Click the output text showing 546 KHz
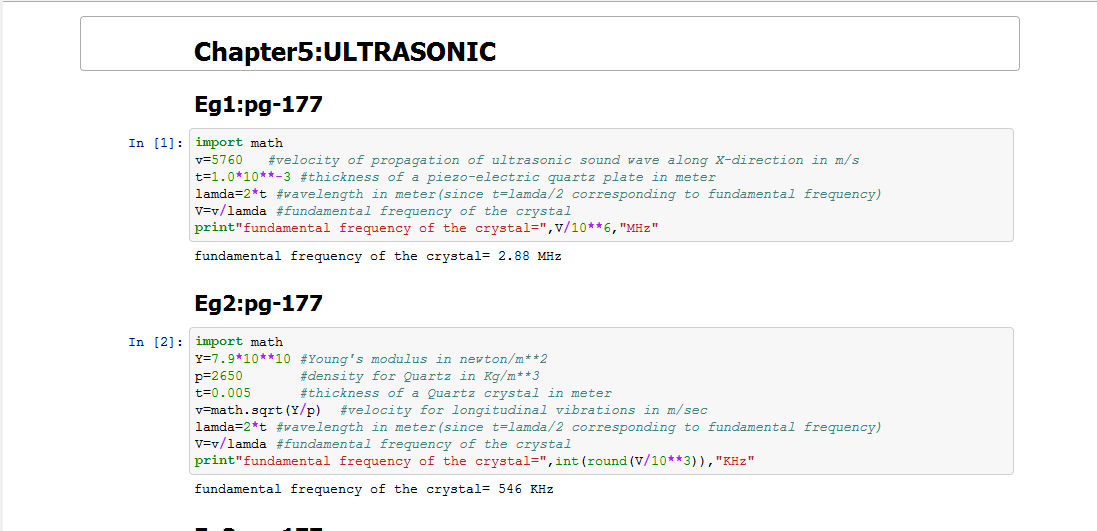This screenshot has width=1097, height=531. point(373,490)
